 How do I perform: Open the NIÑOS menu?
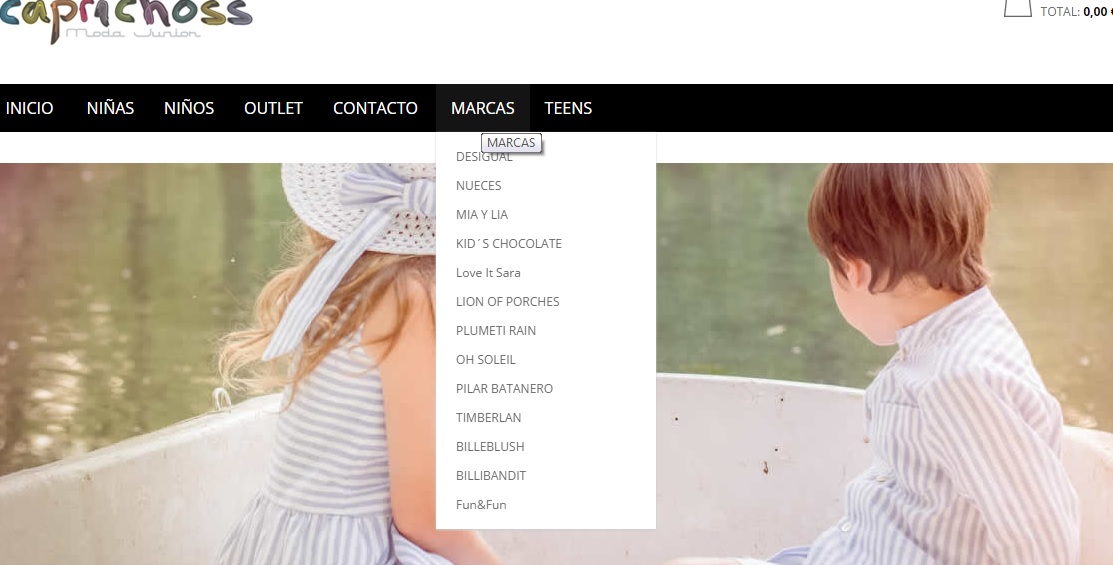189,108
